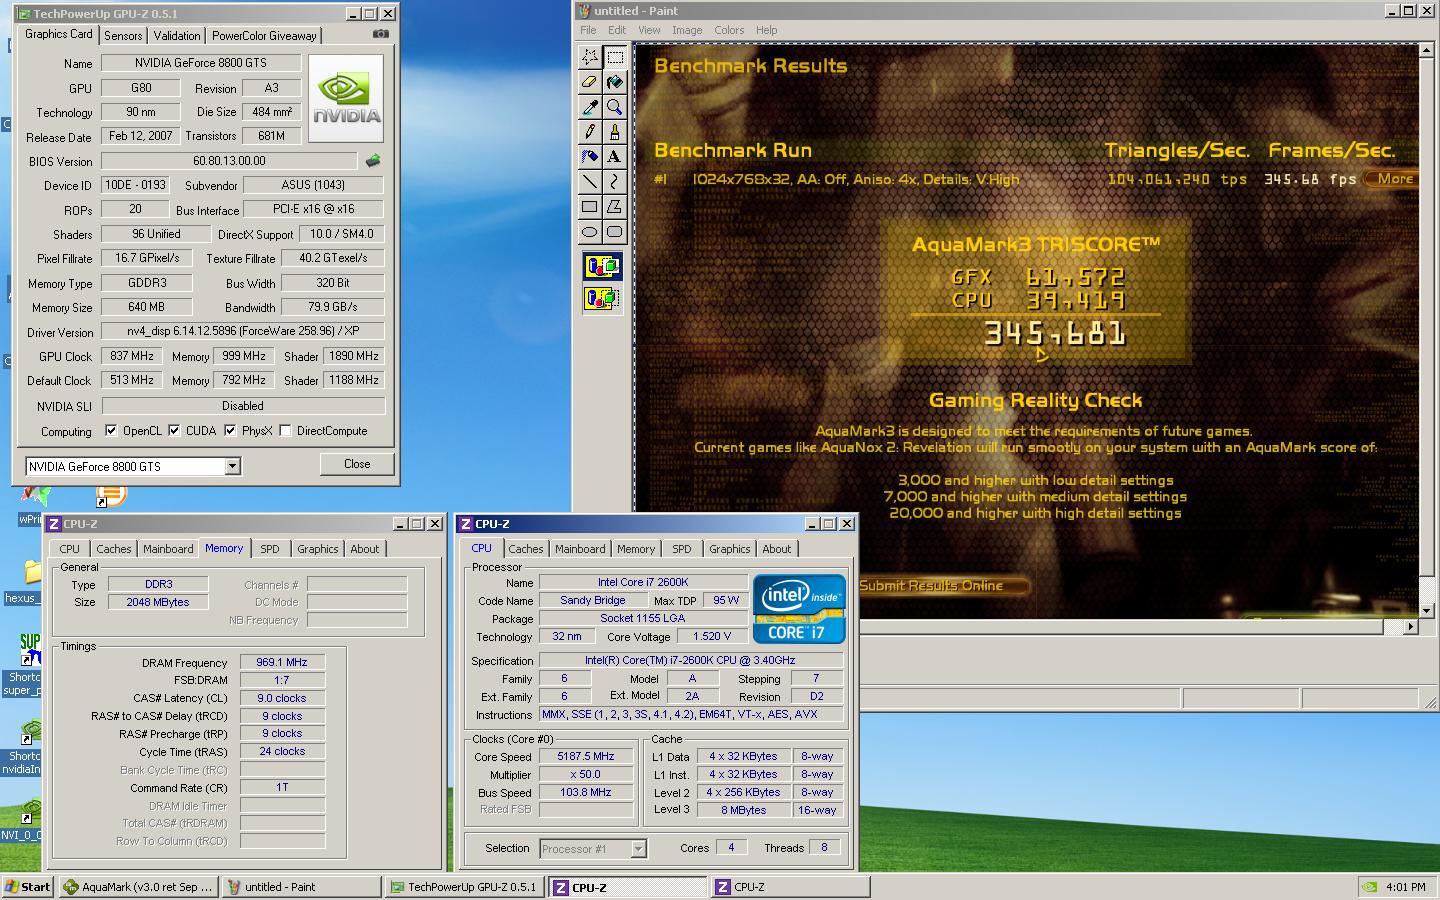Switch to AquaMark in the taskbar
This screenshot has width=1440, height=900.
tap(139, 887)
